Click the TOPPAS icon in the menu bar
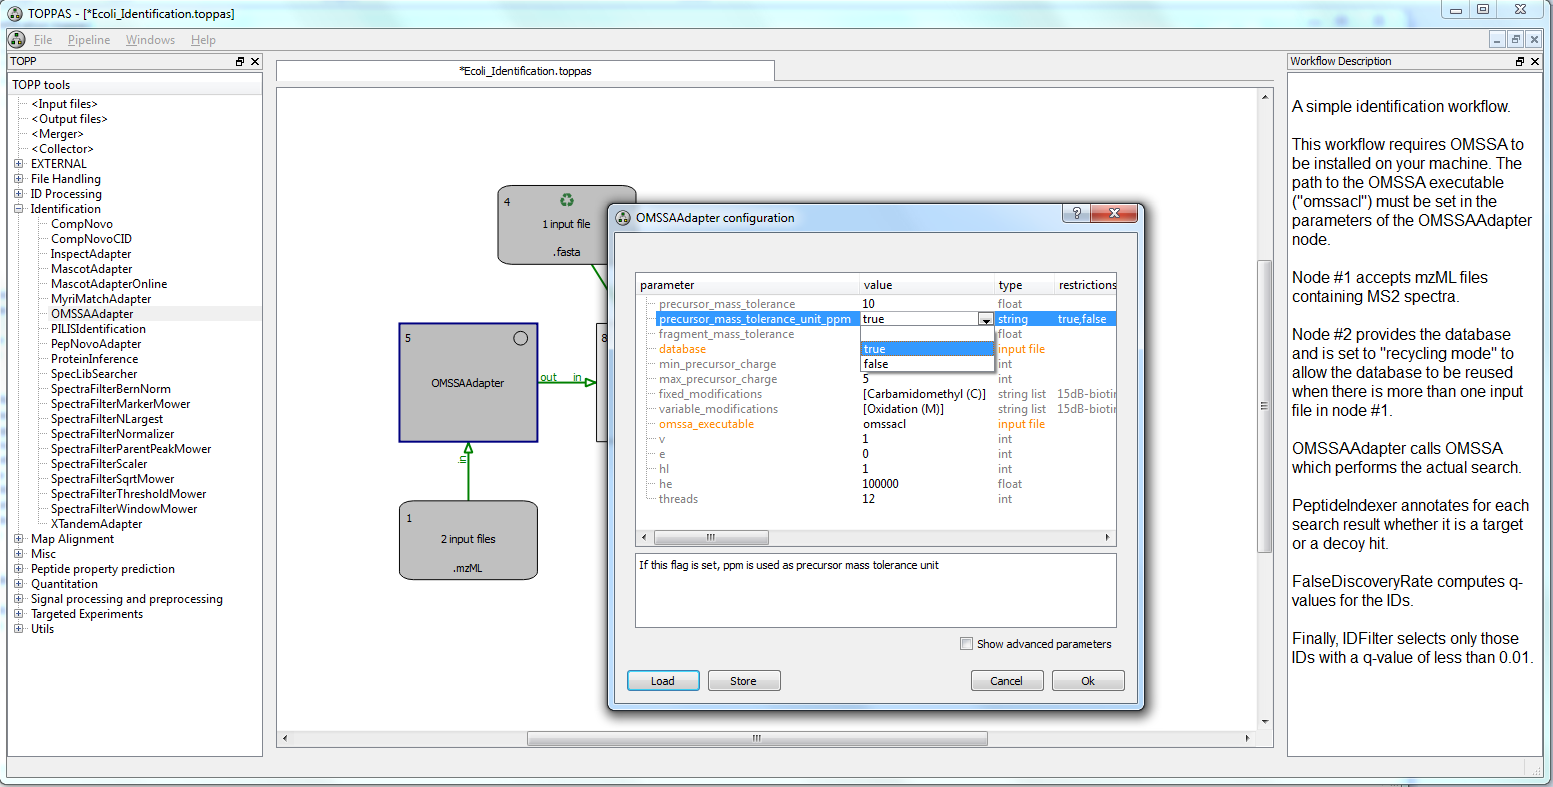This screenshot has height=787, width=1553. [16, 40]
